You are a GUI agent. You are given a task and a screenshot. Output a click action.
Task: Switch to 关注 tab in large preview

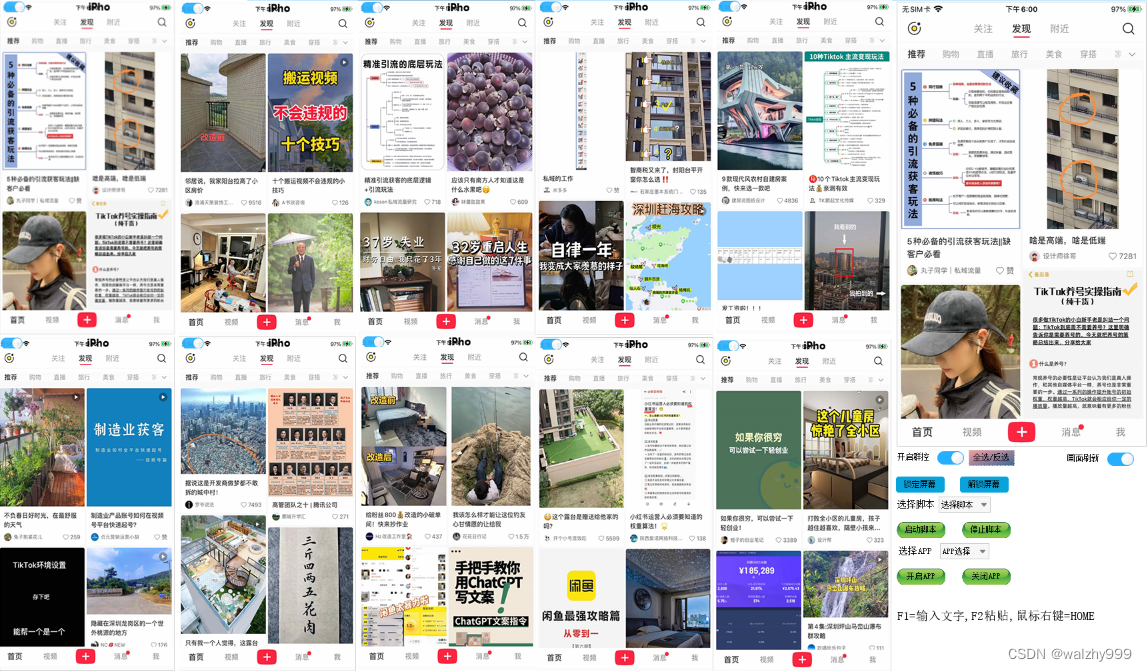click(983, 29)
